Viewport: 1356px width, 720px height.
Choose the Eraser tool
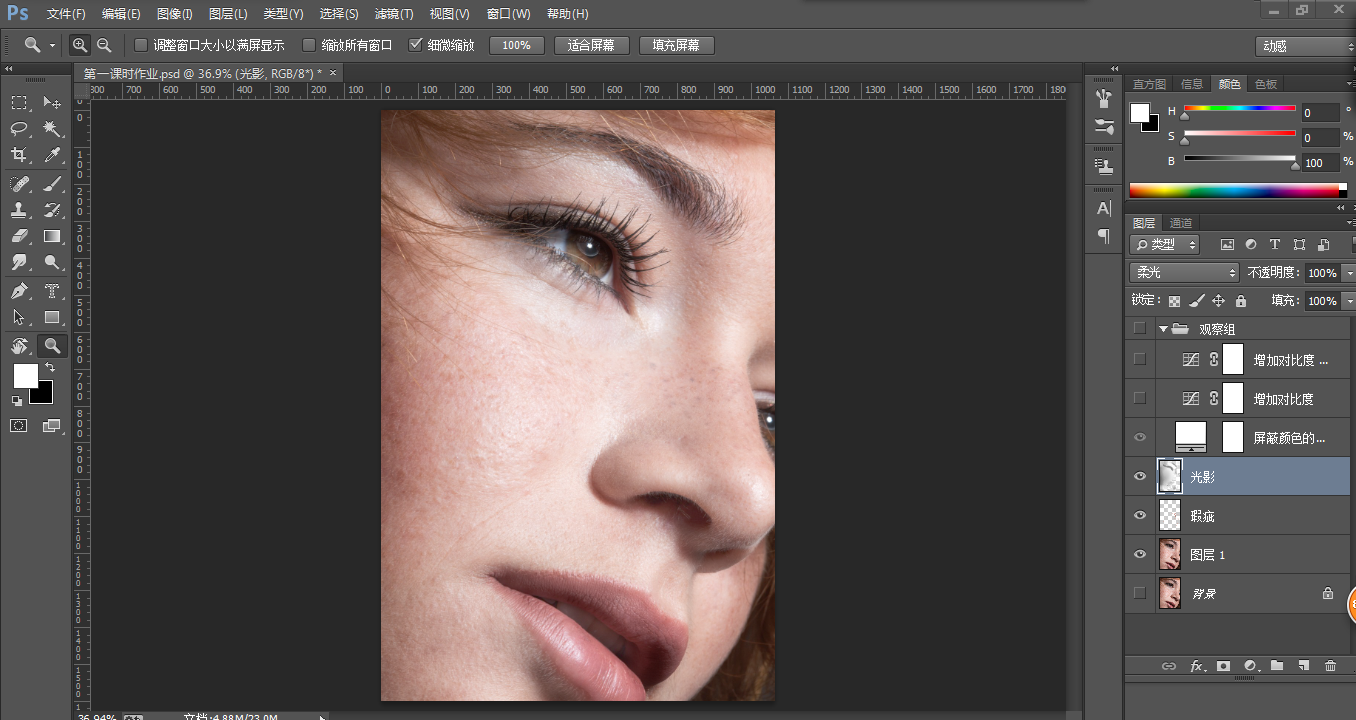(19, 237)
